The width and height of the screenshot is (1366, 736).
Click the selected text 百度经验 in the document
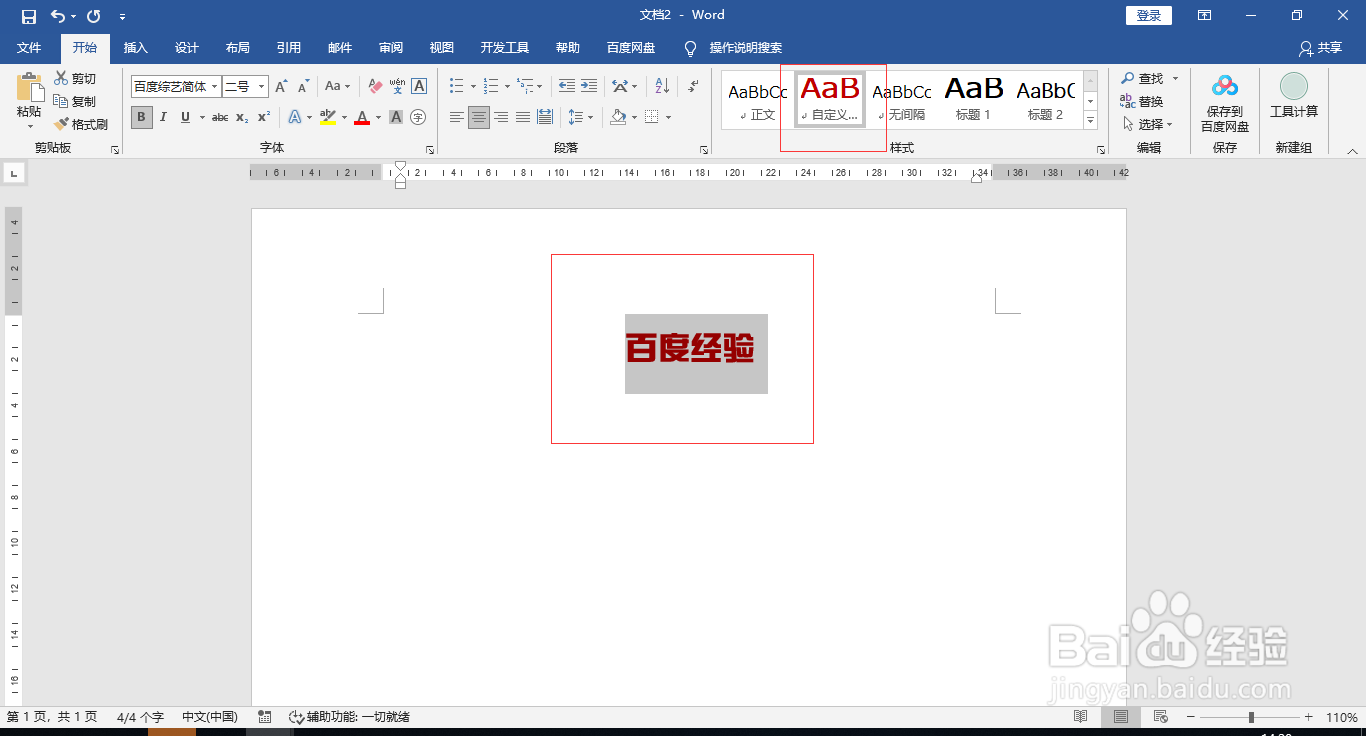[x=690, y=349]
